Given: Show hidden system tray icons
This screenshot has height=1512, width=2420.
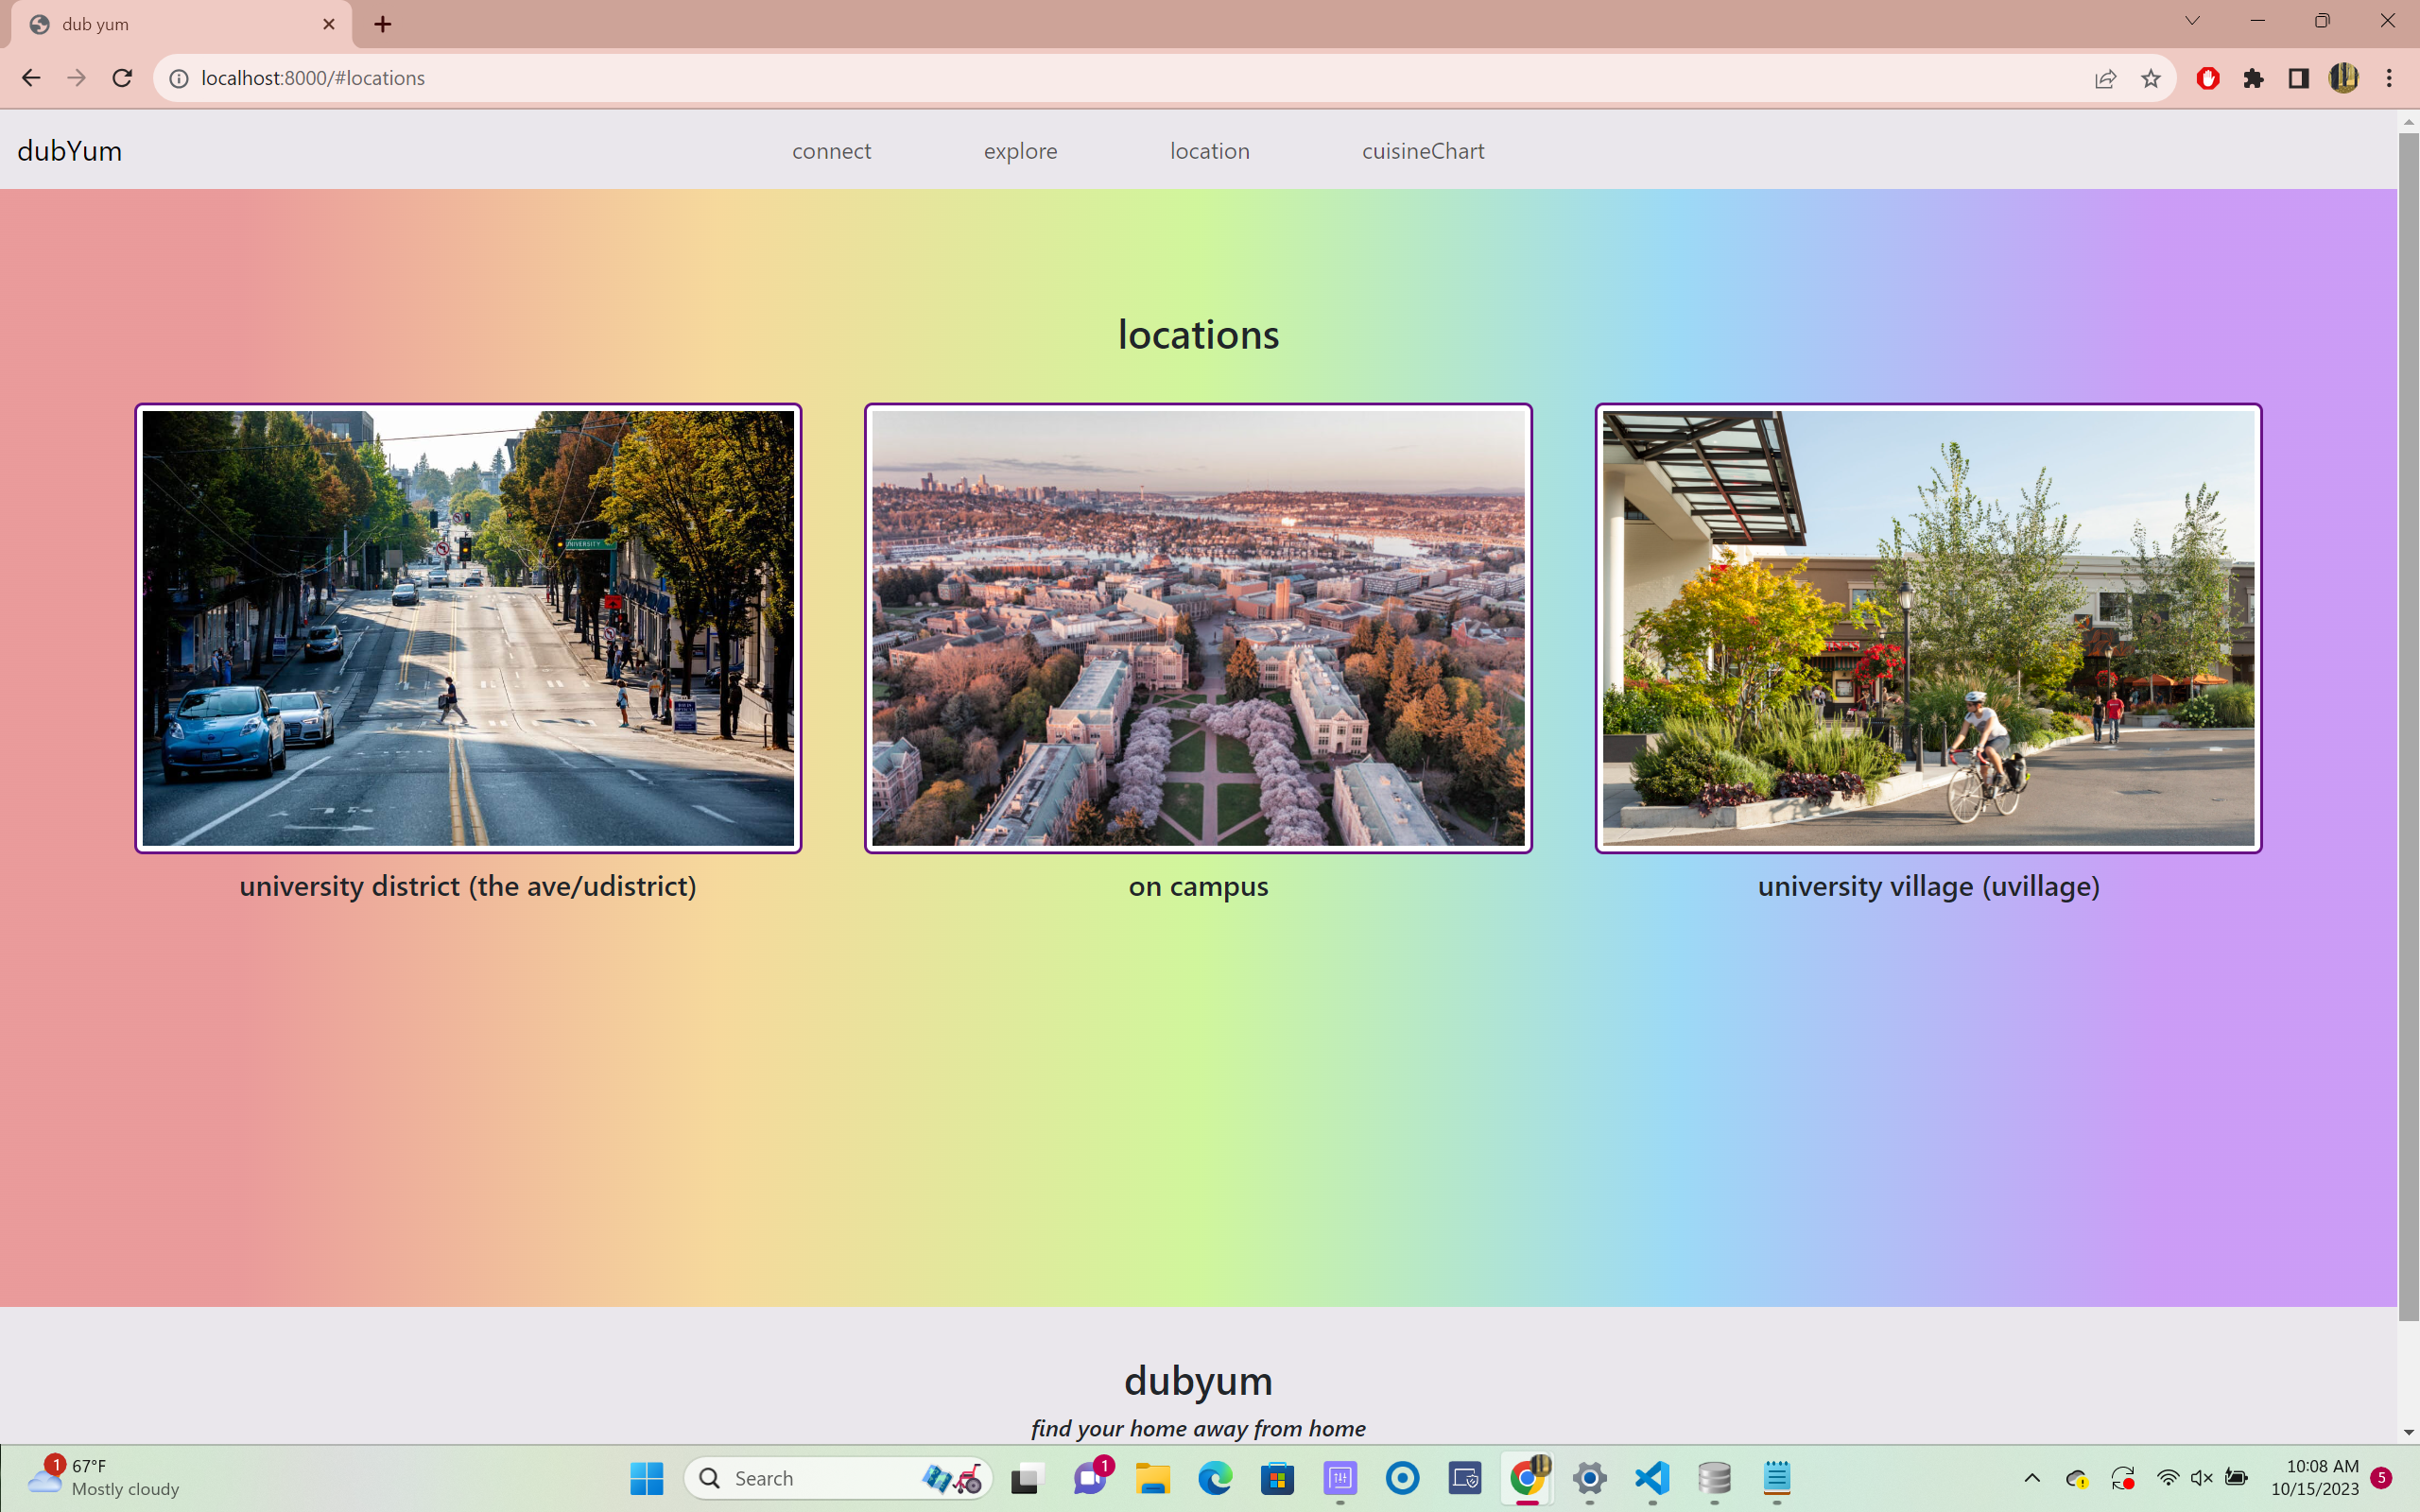Looking at the screenshot, I should 2032,1477.
